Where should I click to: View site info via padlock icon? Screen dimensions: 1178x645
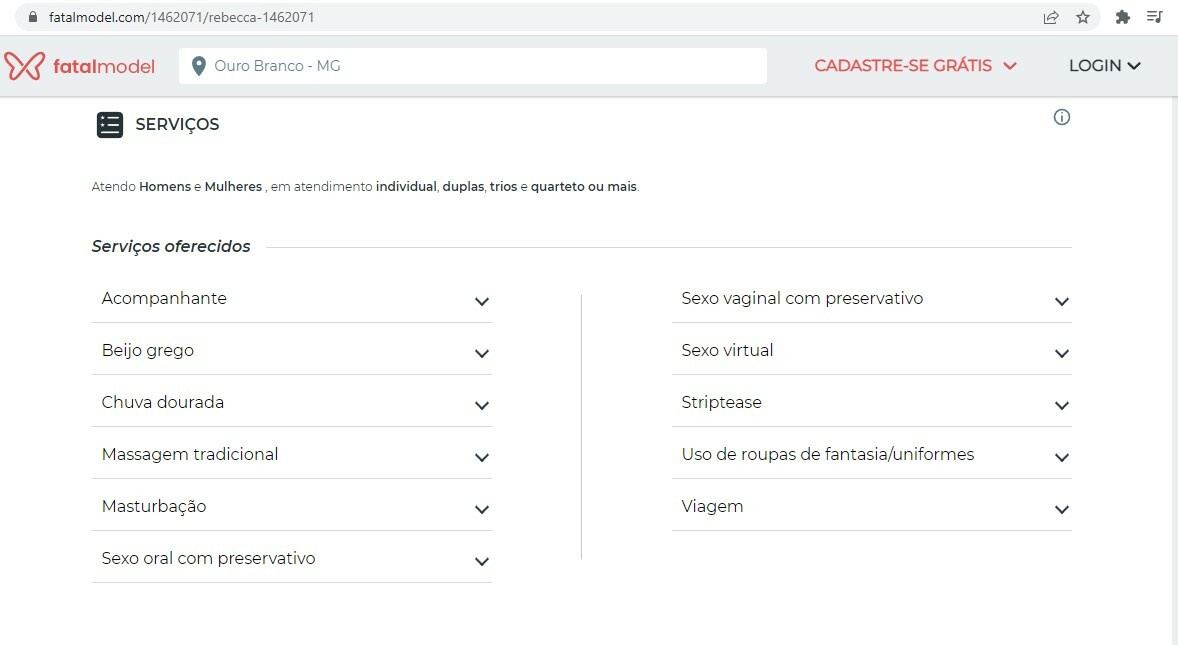coord(32,17)
